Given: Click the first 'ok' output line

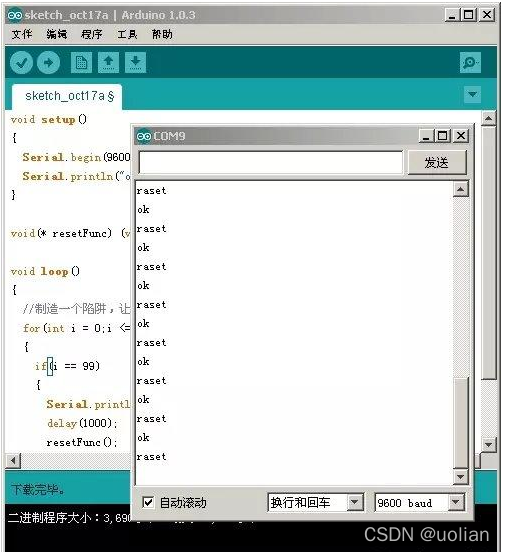Looking at the screenshot, I should click(x=143, y=210).
